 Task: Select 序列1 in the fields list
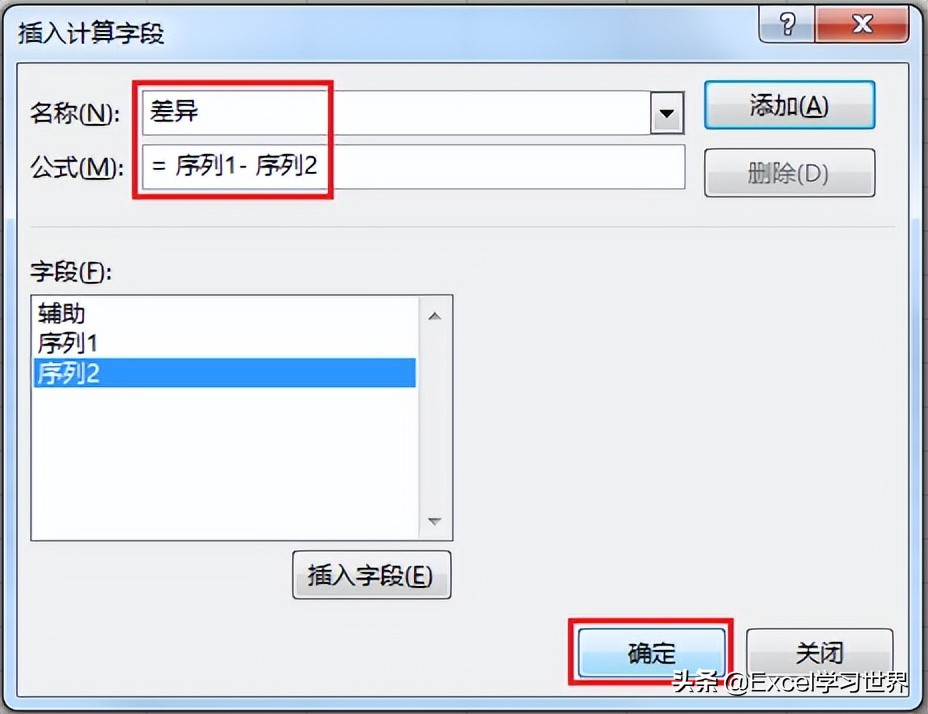(x=225, y=343)
